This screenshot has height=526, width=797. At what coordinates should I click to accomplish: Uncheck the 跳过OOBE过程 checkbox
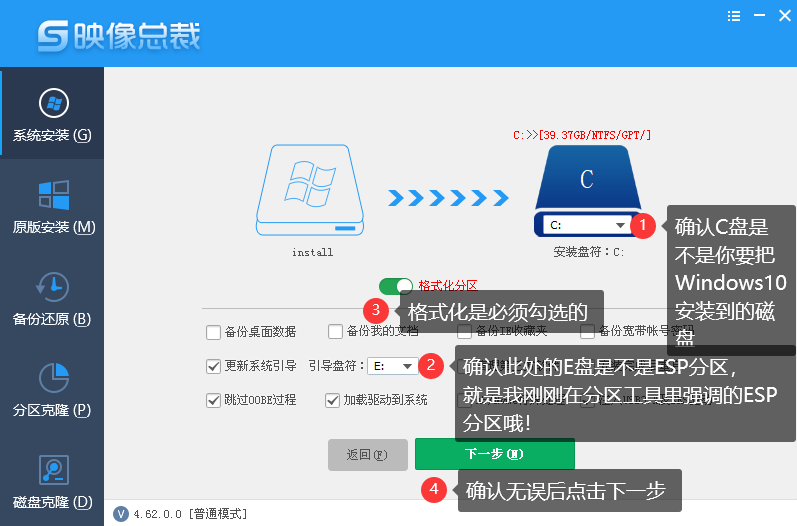pyautogui.click(x=213, y=400)
